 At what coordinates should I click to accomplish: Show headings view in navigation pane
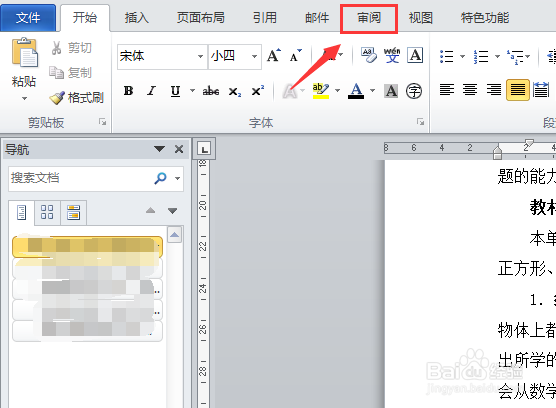pos(22,213)
